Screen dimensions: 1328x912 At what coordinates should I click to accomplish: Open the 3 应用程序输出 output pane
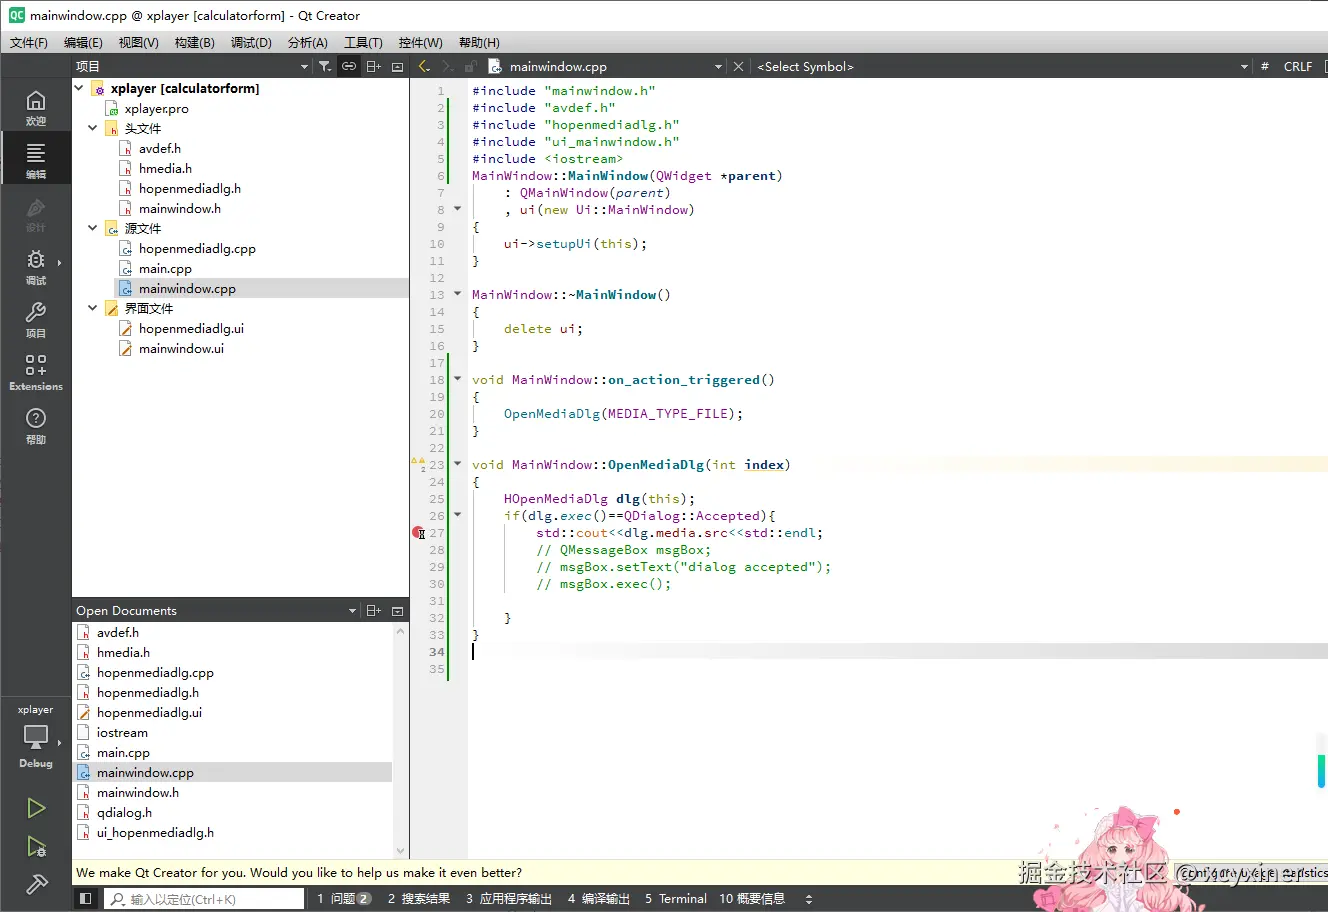coord(509,899)
